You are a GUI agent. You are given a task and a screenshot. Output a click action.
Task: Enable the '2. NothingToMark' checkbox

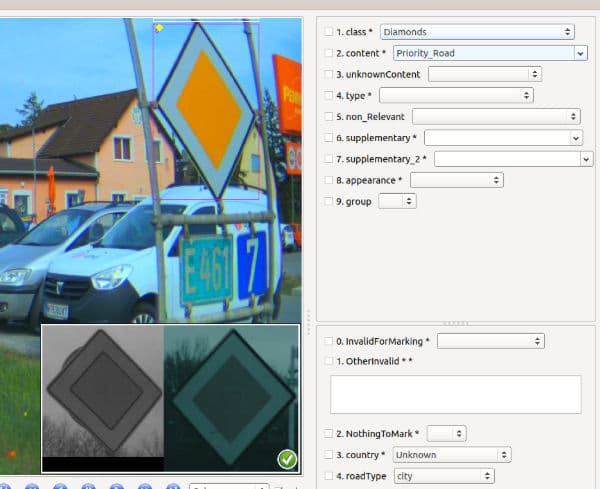pos(328,434)
